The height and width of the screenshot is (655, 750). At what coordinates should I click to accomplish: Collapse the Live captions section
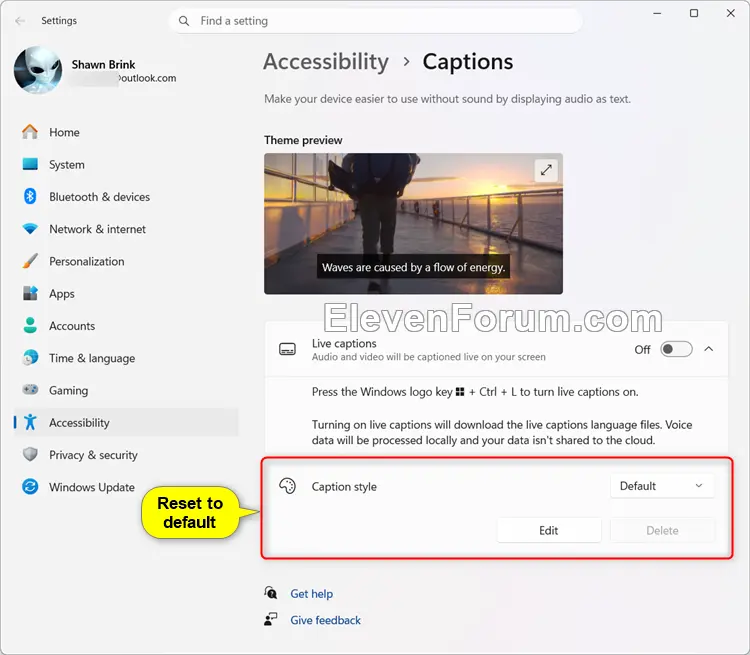pyautogui.click(x=709, y=349)
